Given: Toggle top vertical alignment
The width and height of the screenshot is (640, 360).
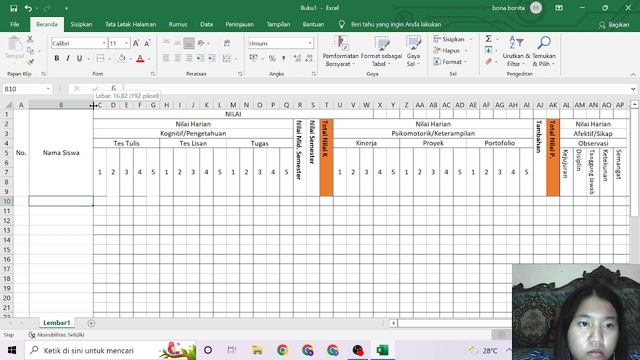Looking at the screenshot, I should [x=166, y=43].
